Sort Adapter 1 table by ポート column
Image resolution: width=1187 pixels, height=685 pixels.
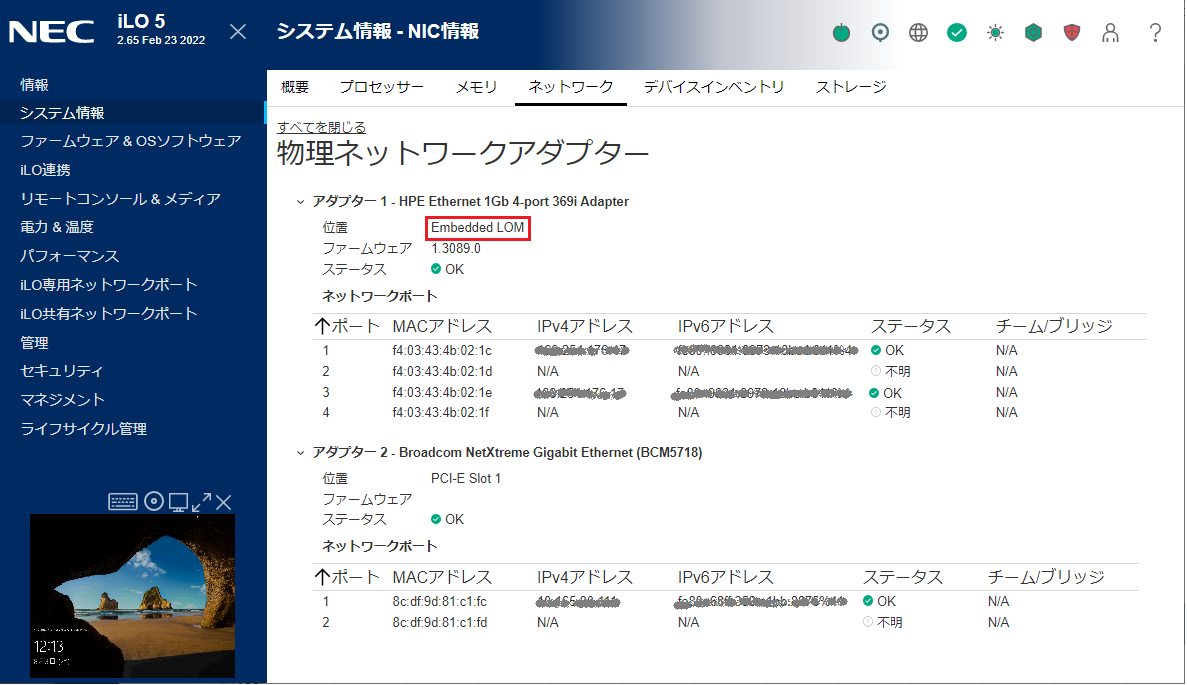pyautogui.click(x=347, y=326)
